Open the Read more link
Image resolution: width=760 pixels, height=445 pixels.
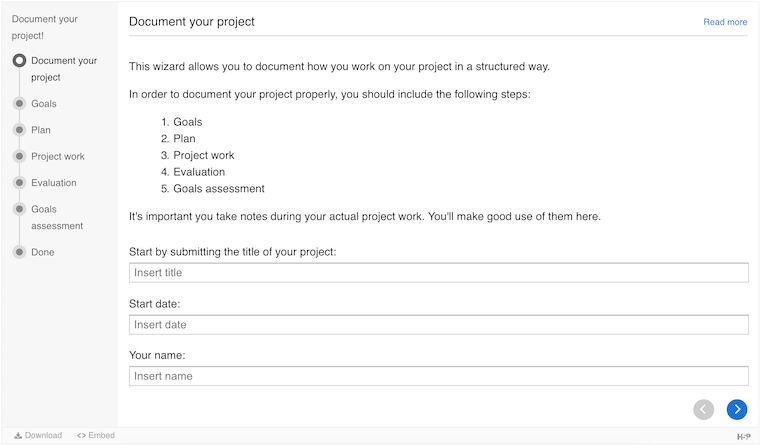point(725,22)
